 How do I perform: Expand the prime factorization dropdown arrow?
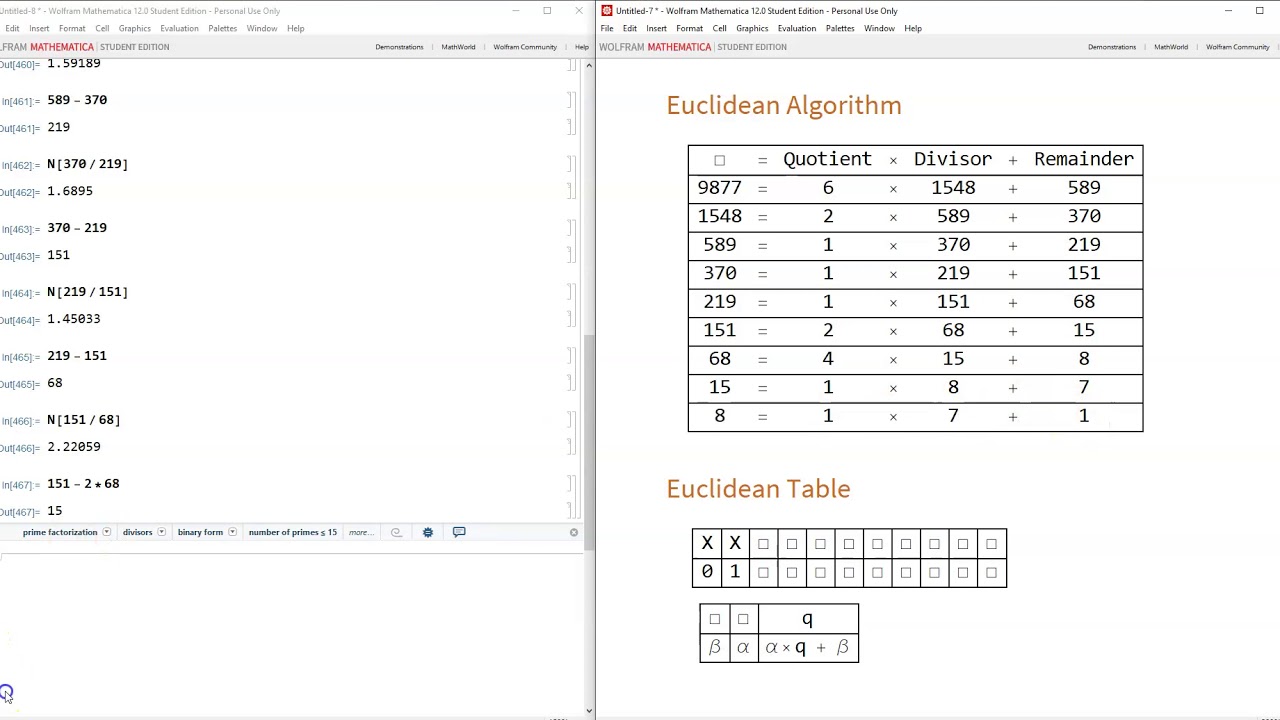(x=106, y=532)
